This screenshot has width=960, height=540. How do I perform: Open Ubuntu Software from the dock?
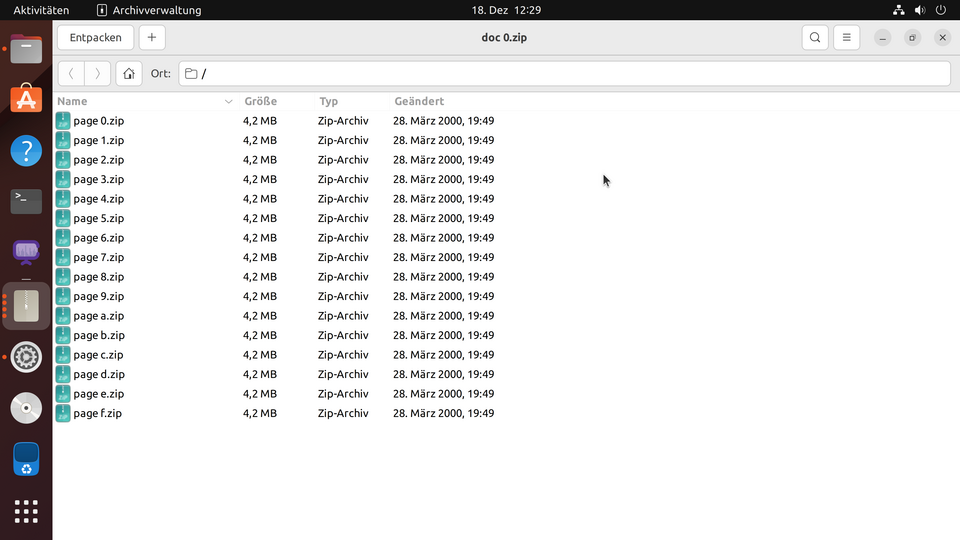pos(26,99)
